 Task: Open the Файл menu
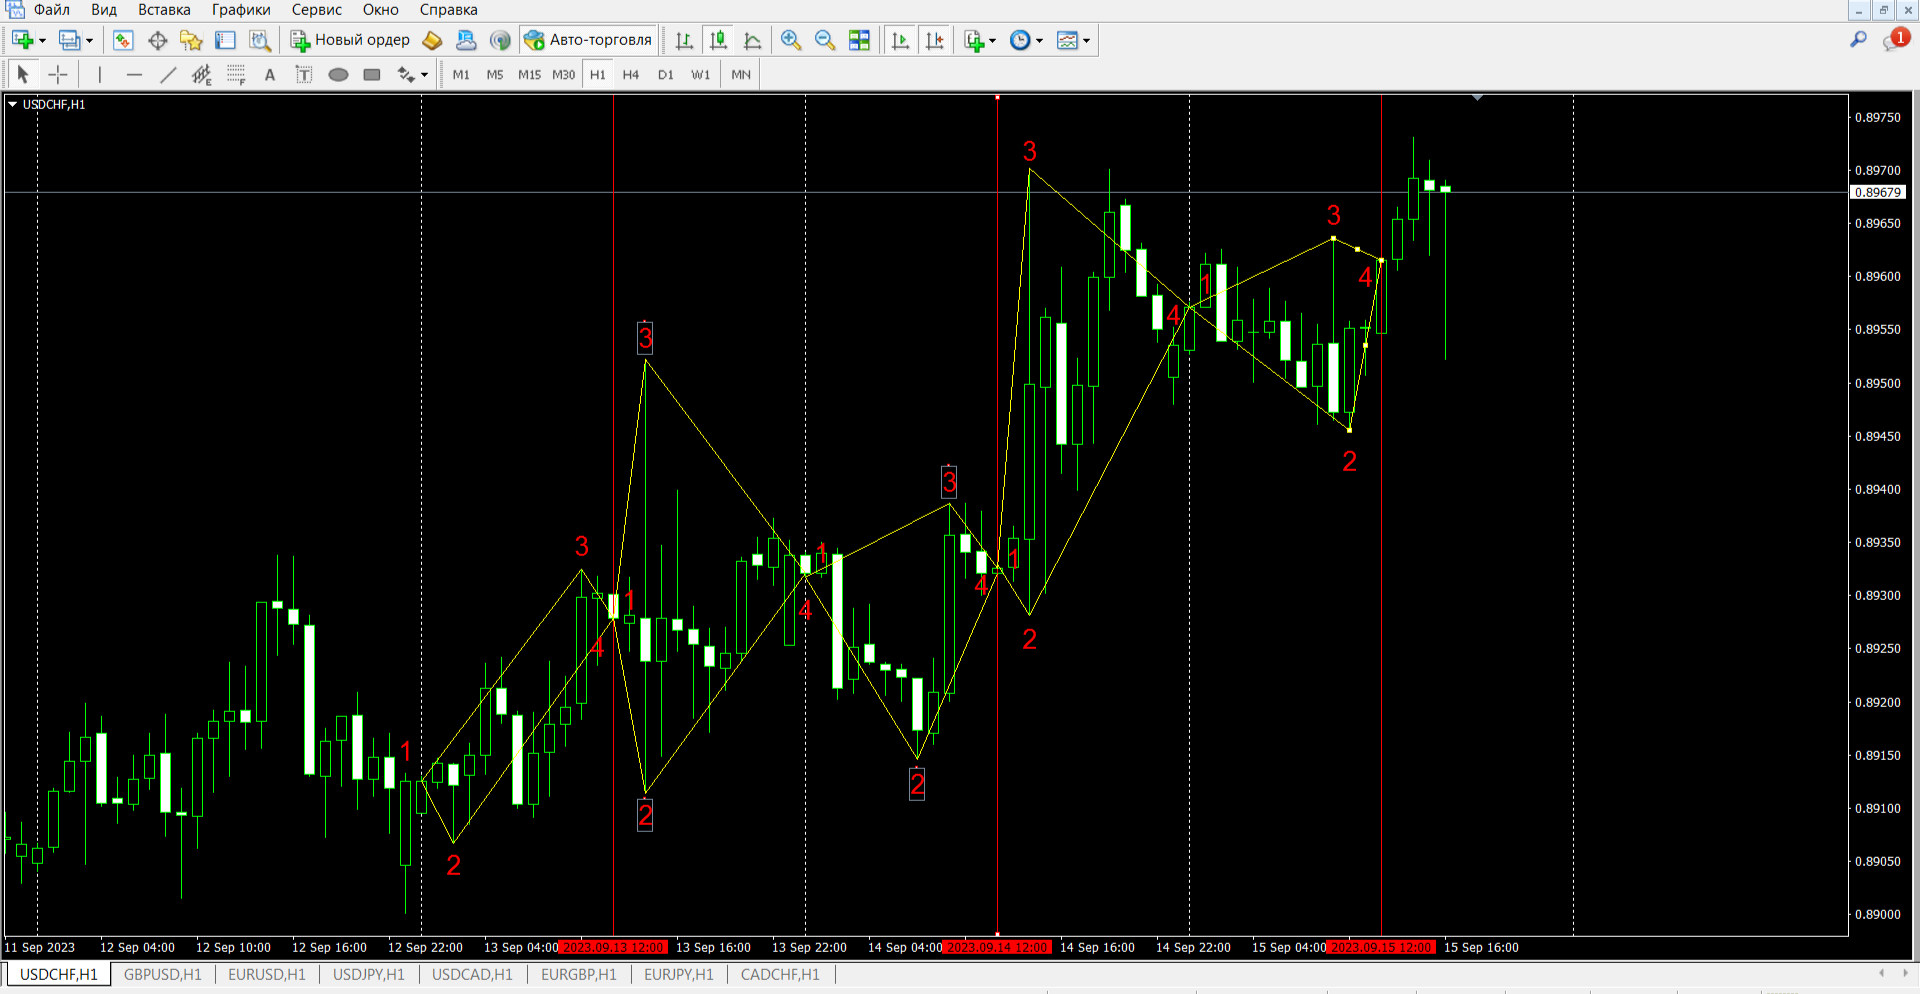tap(51, 10)
